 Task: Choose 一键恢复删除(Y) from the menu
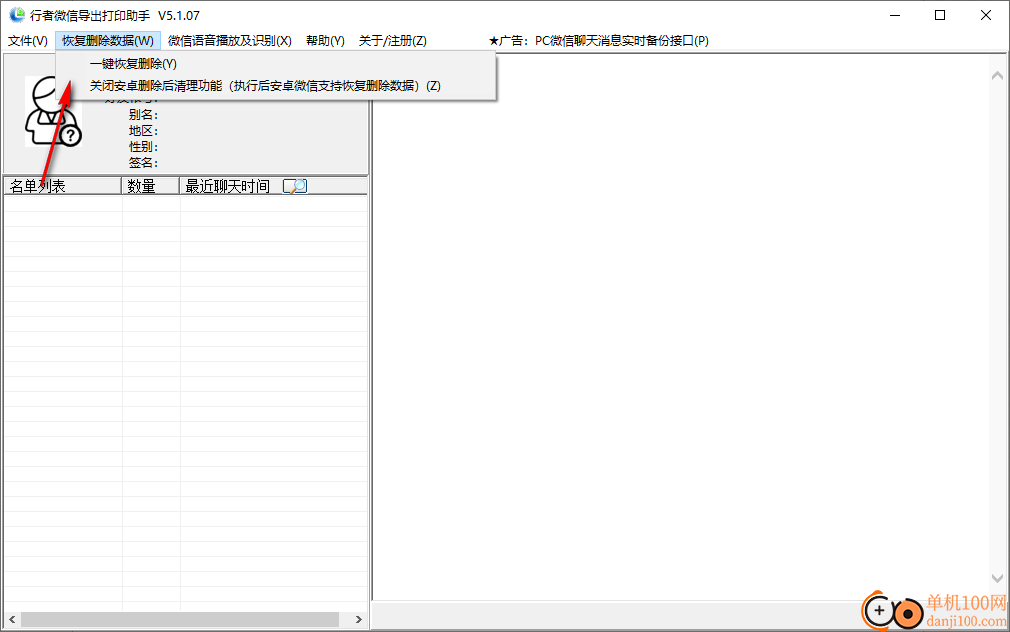pos(133,64)
